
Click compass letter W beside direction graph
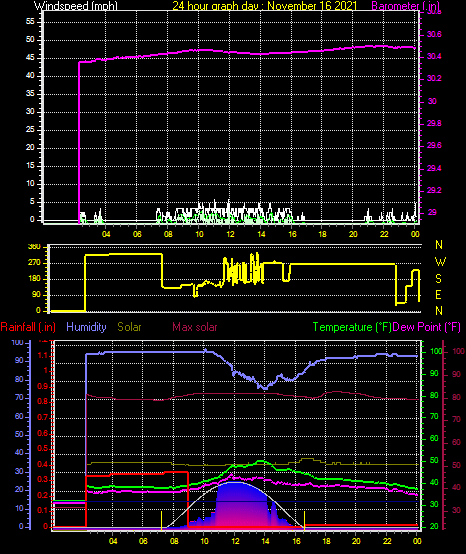[x=440, y=262]
